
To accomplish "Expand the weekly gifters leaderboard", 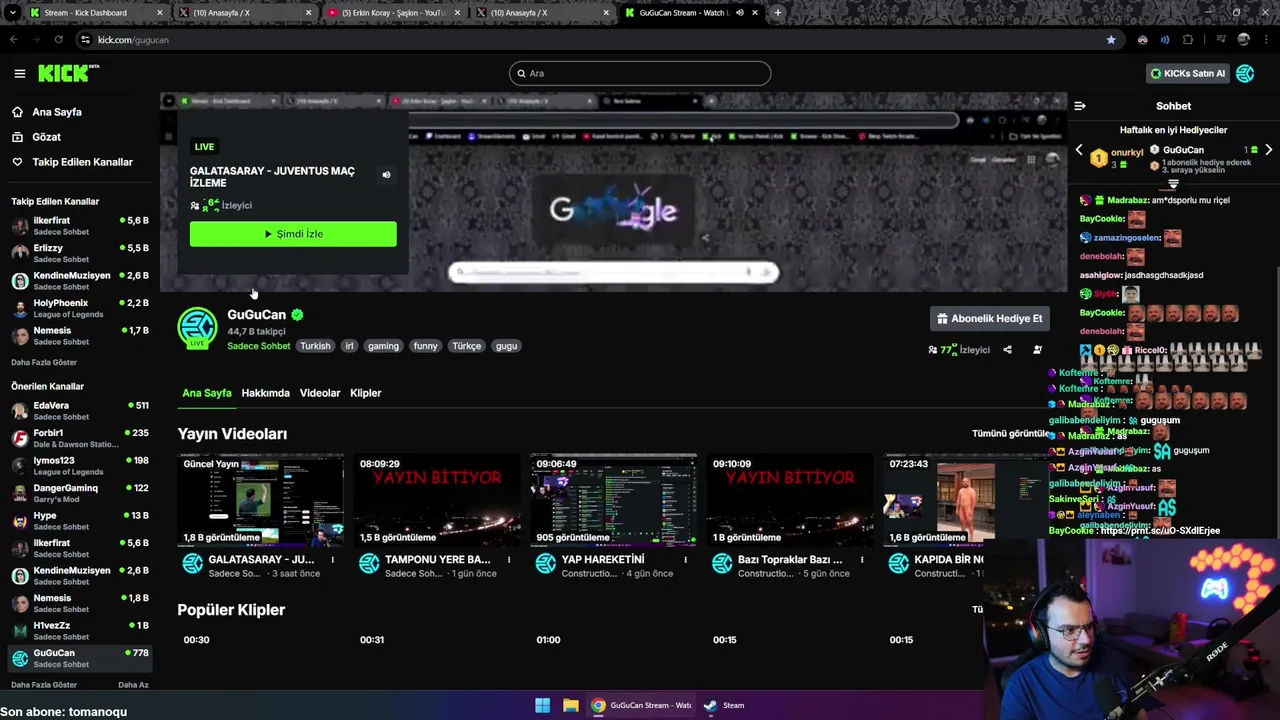I will [x=1173, y=184].
